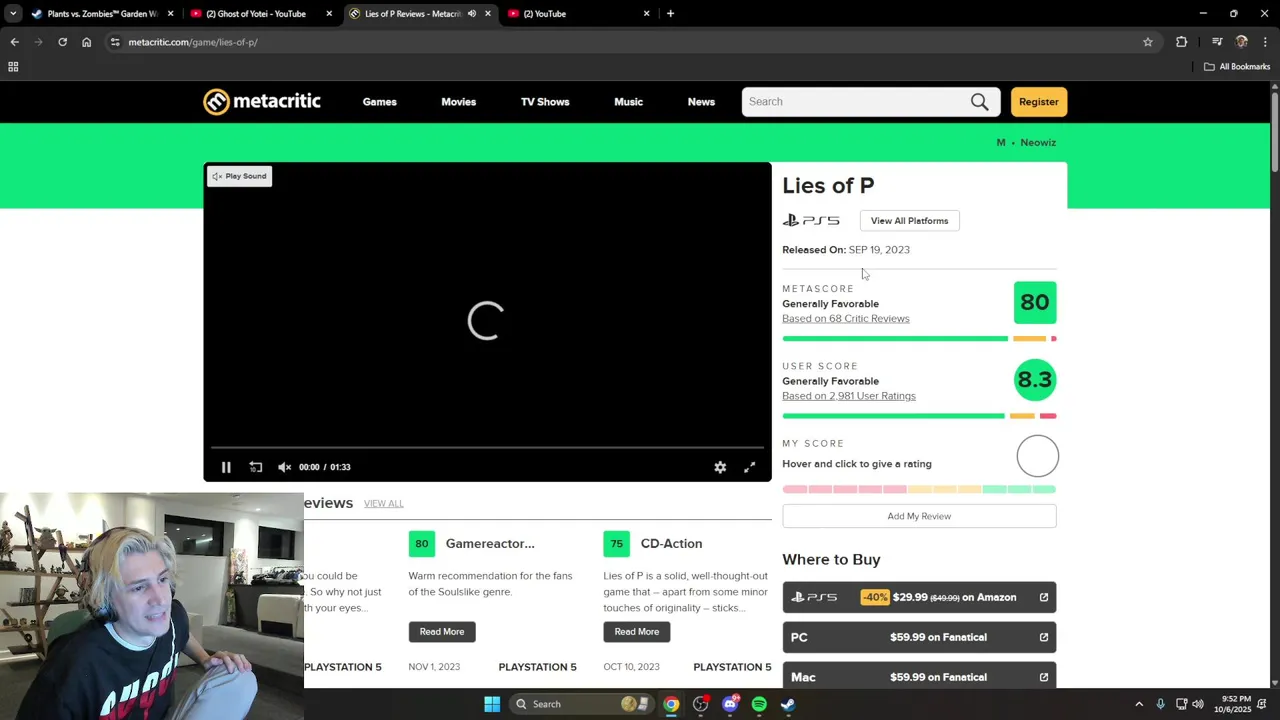The height and width of the screenshot is (720, 1280).
Task: Read more of the Gamereactor review
Action: click(441, 632)
